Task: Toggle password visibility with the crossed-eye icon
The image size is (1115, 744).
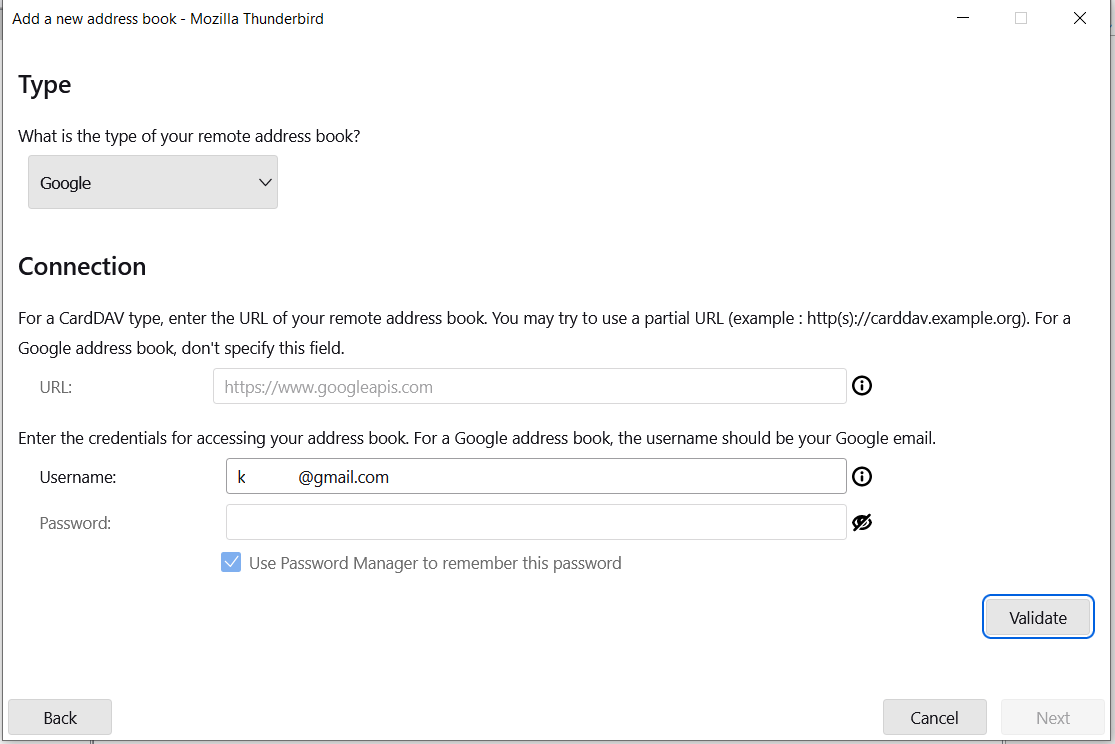Action: pyautogui.click(x=862, y=522)
